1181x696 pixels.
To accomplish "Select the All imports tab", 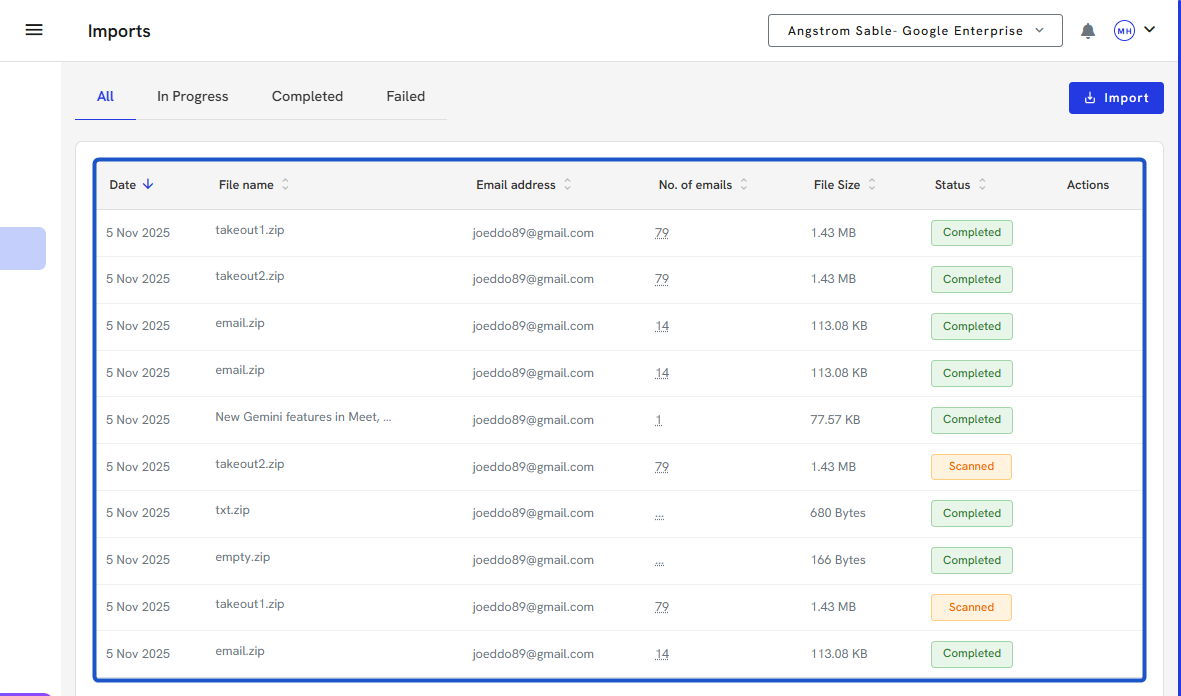I will point(105,97).
